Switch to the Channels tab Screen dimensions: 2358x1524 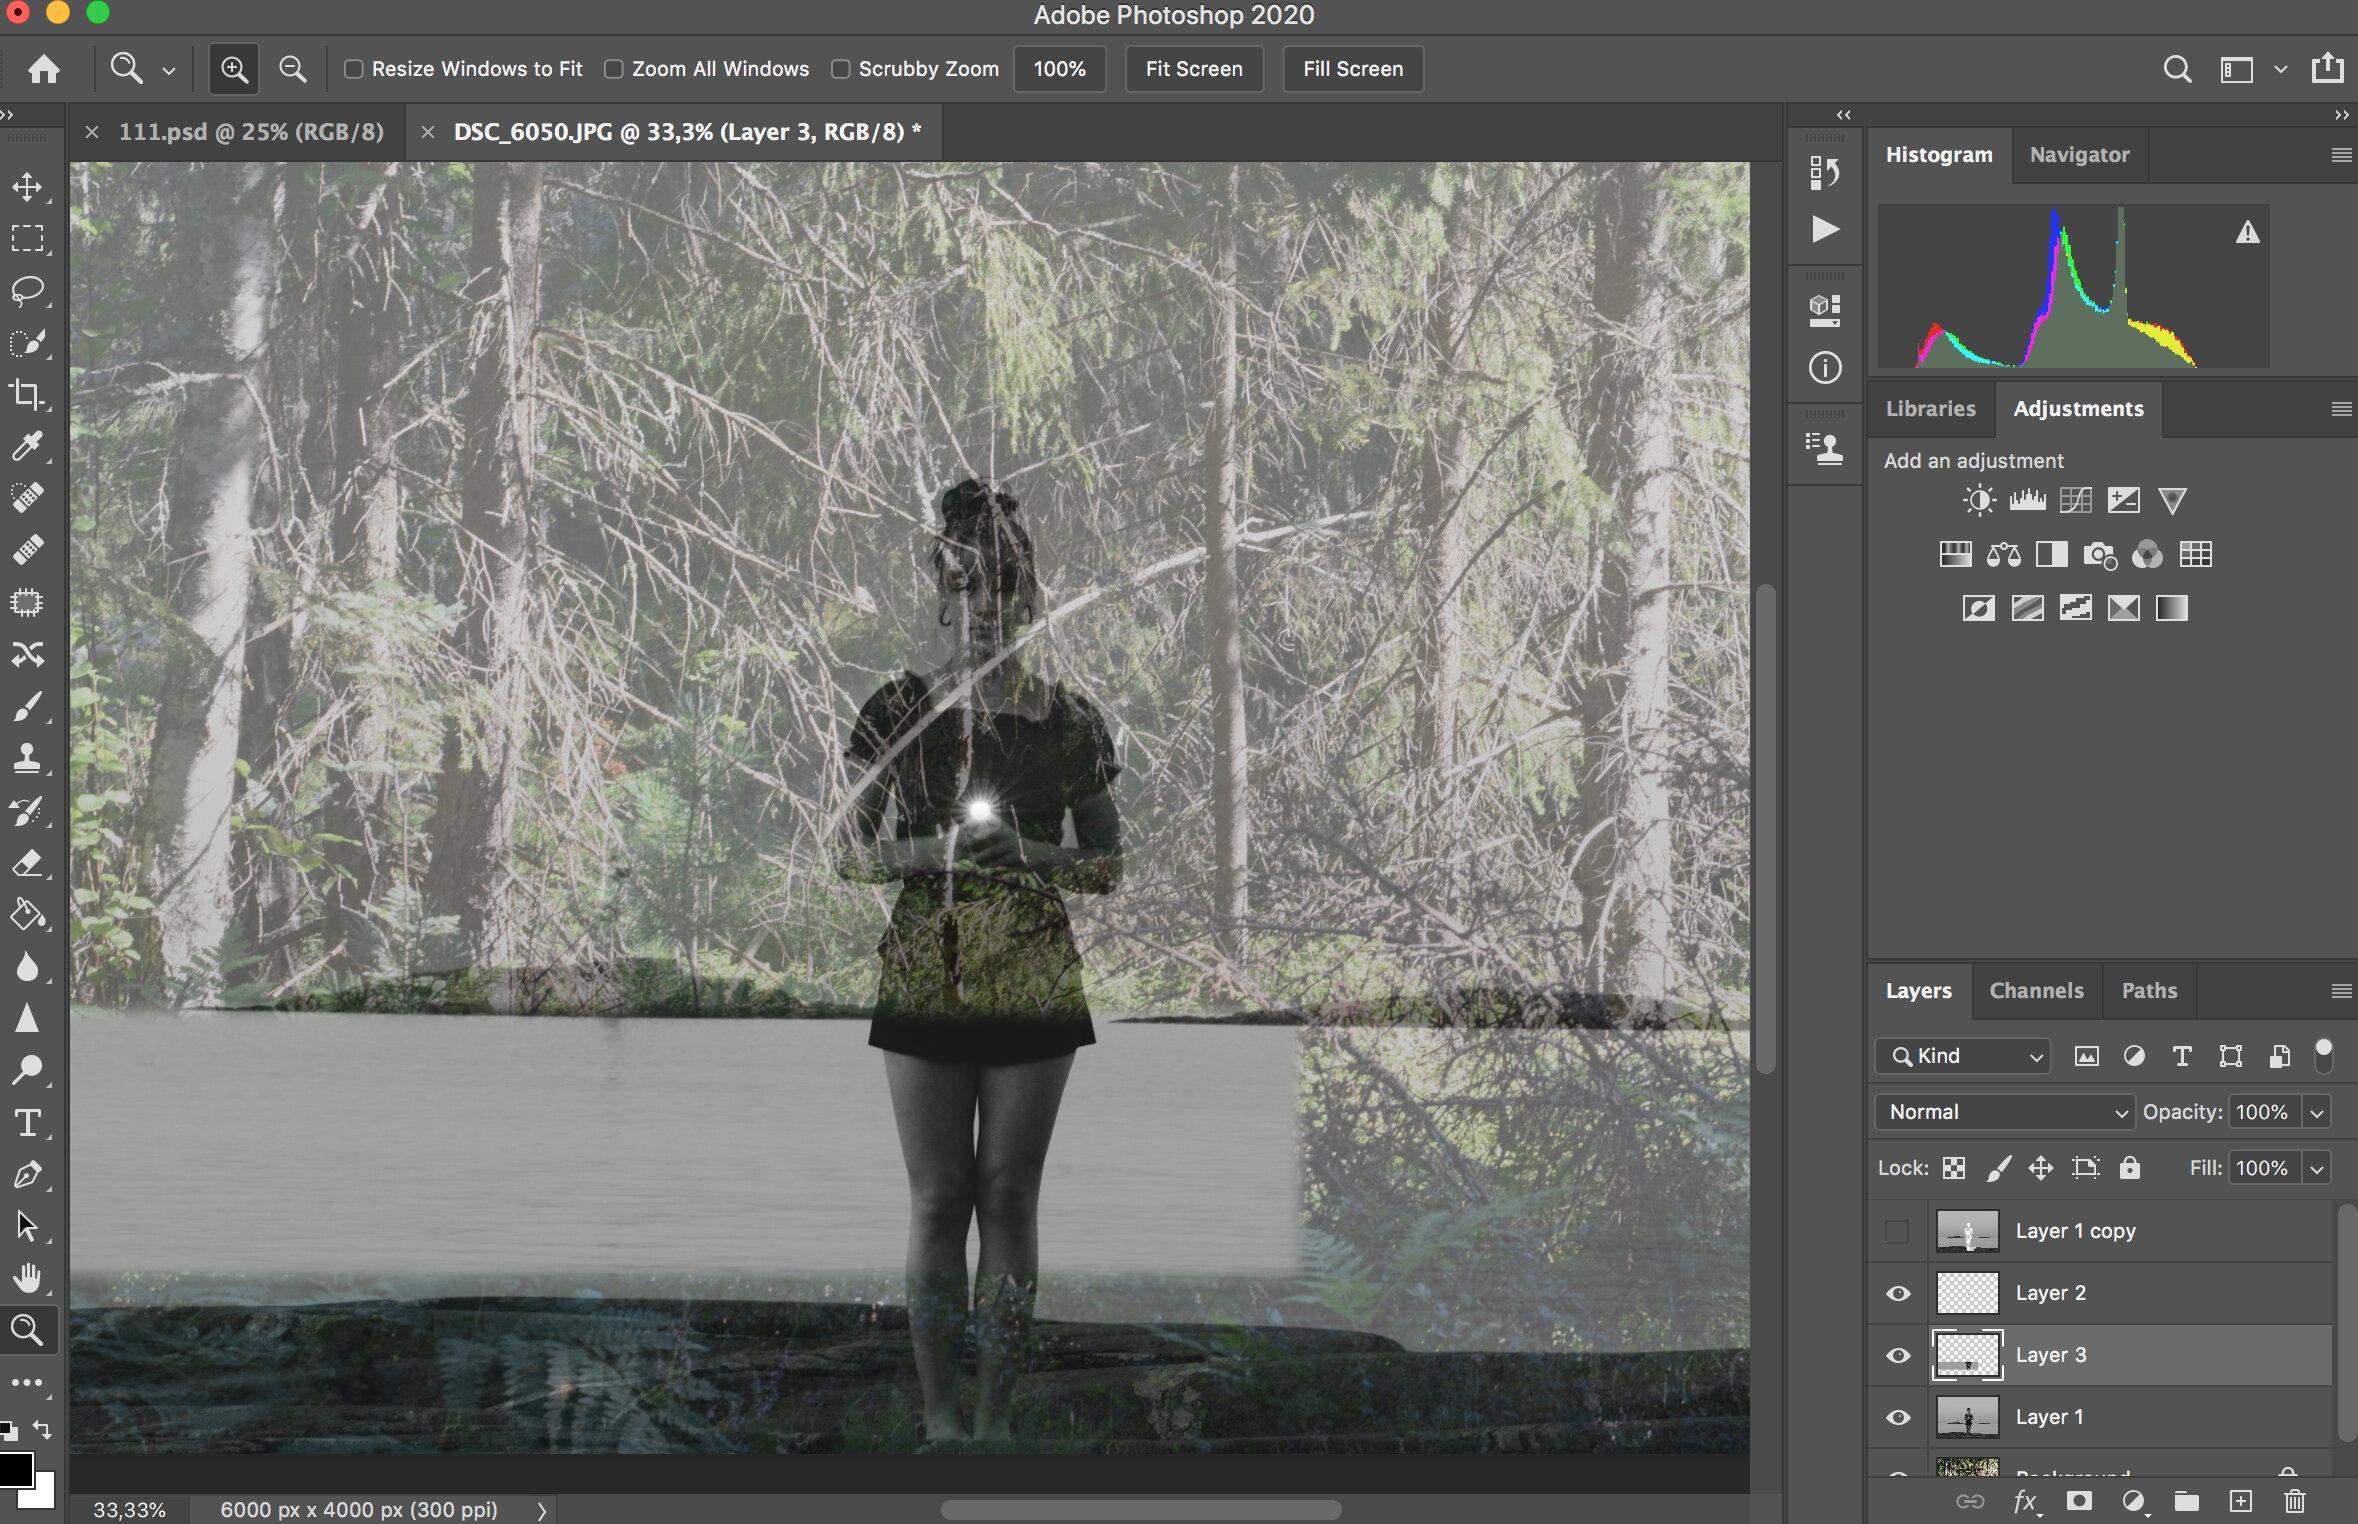tap(2037, 990)
